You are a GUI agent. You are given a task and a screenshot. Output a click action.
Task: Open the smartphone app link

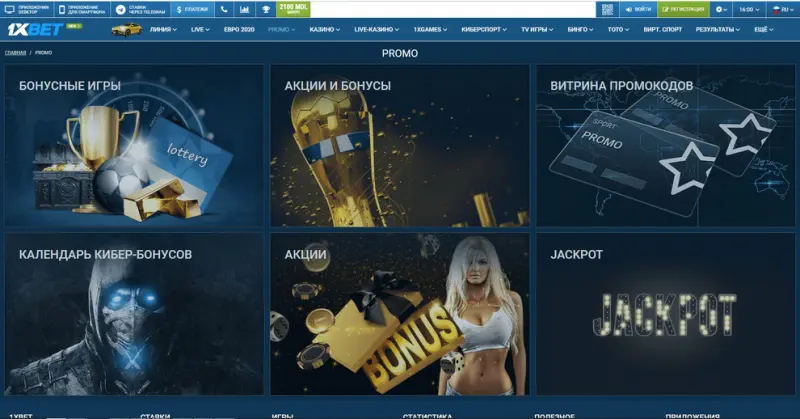click(x=82, y=9)
